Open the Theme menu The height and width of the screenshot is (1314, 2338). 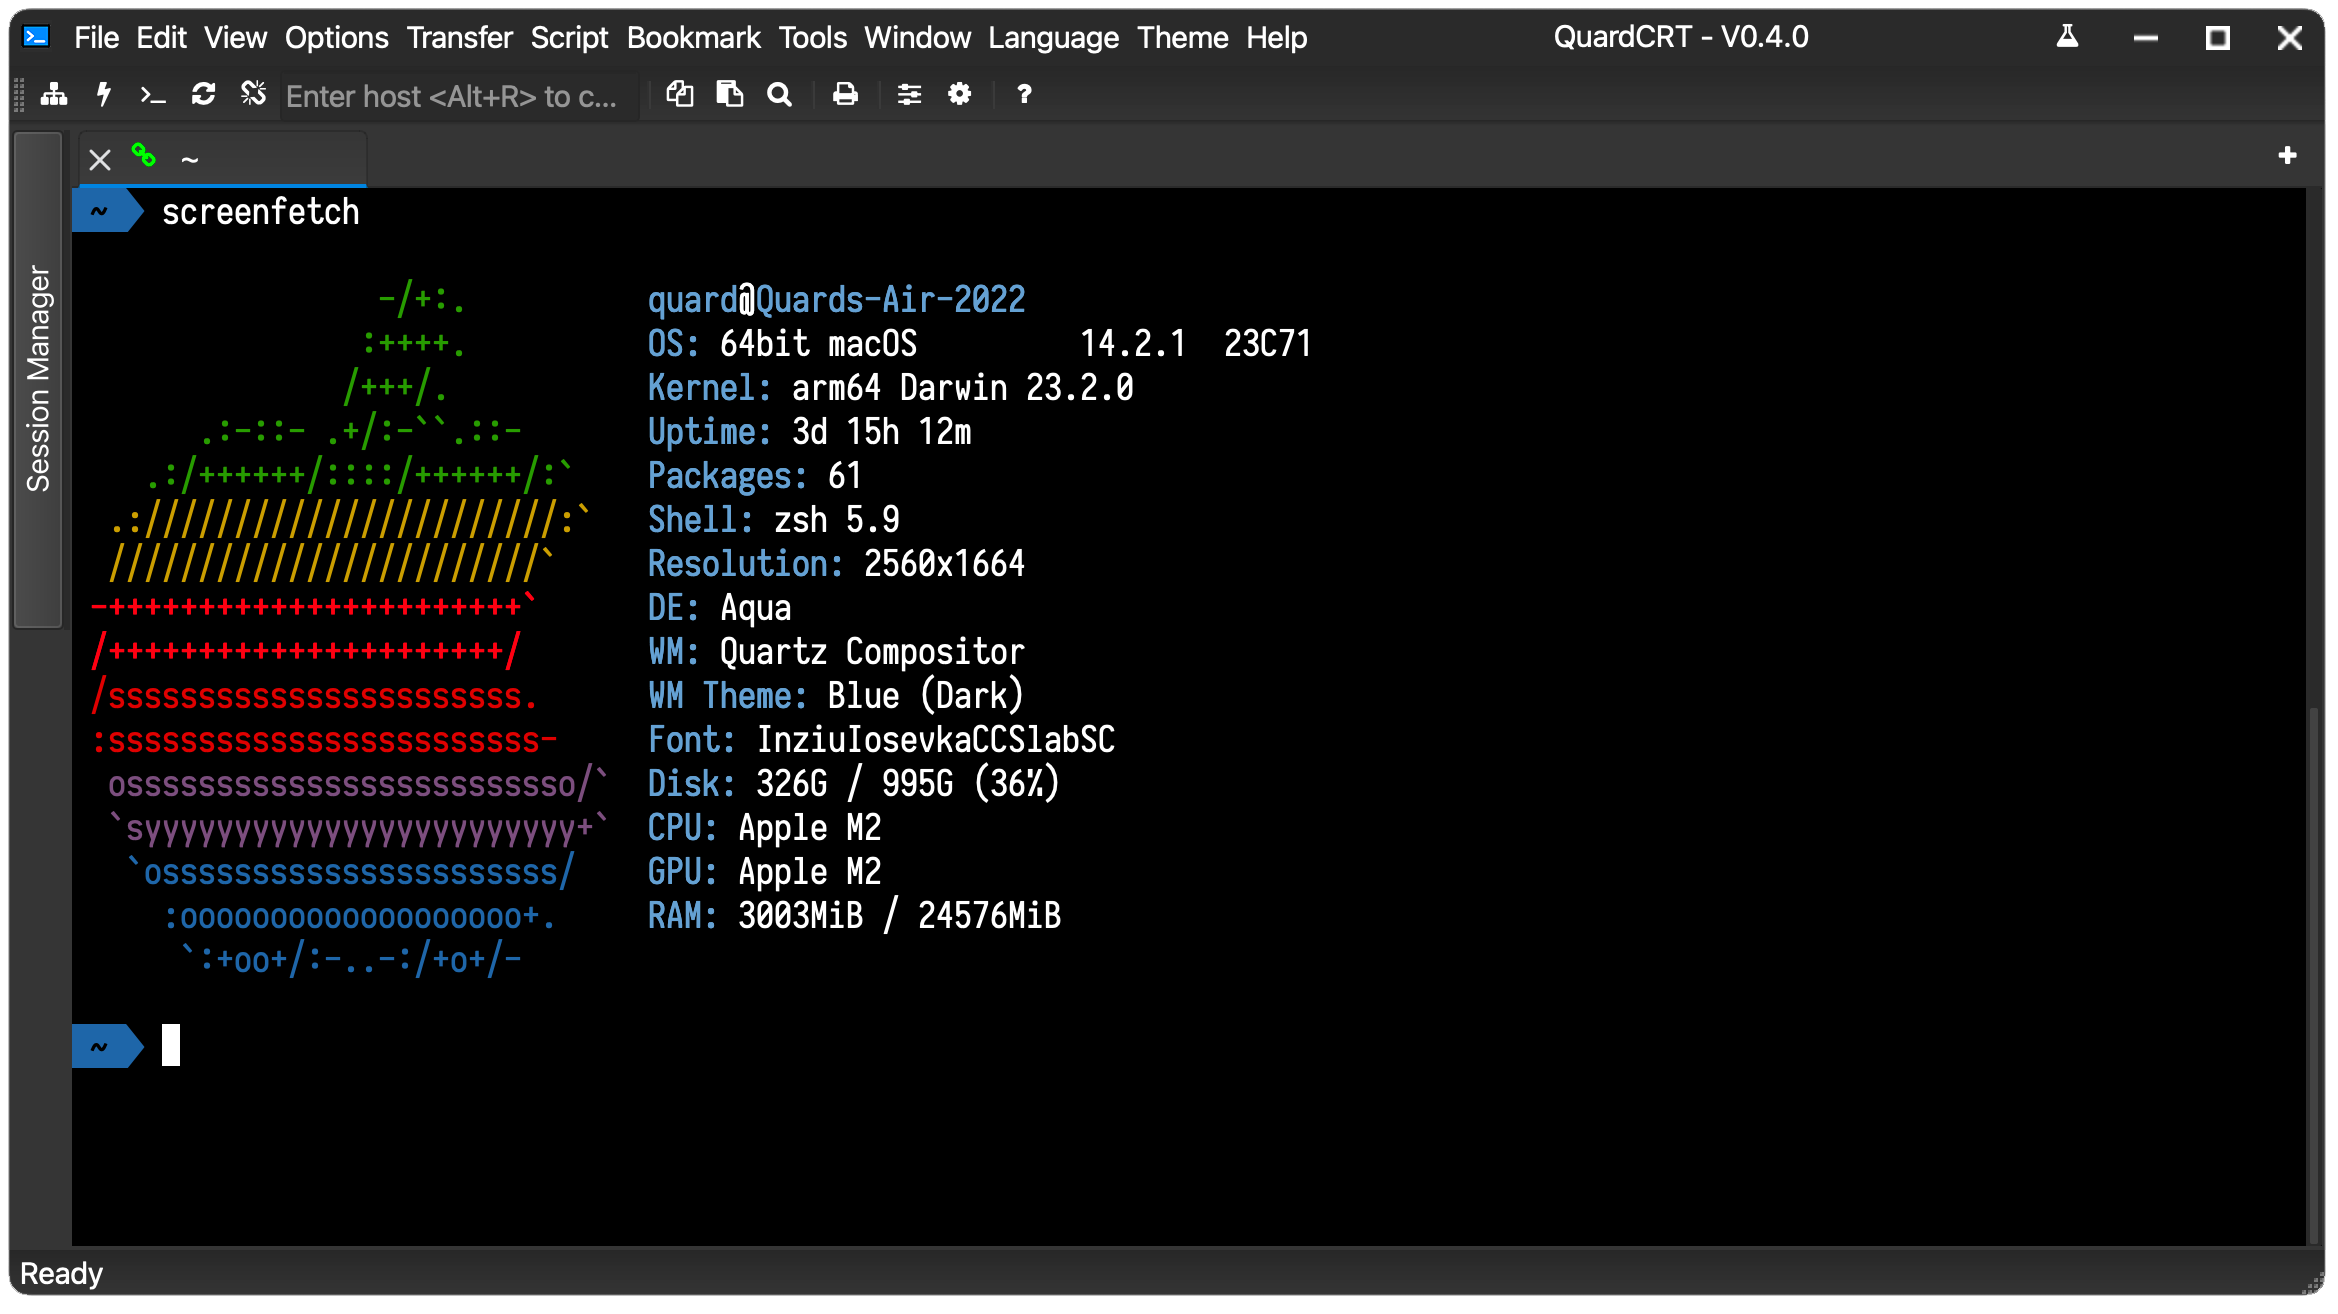coord(1182,38)
